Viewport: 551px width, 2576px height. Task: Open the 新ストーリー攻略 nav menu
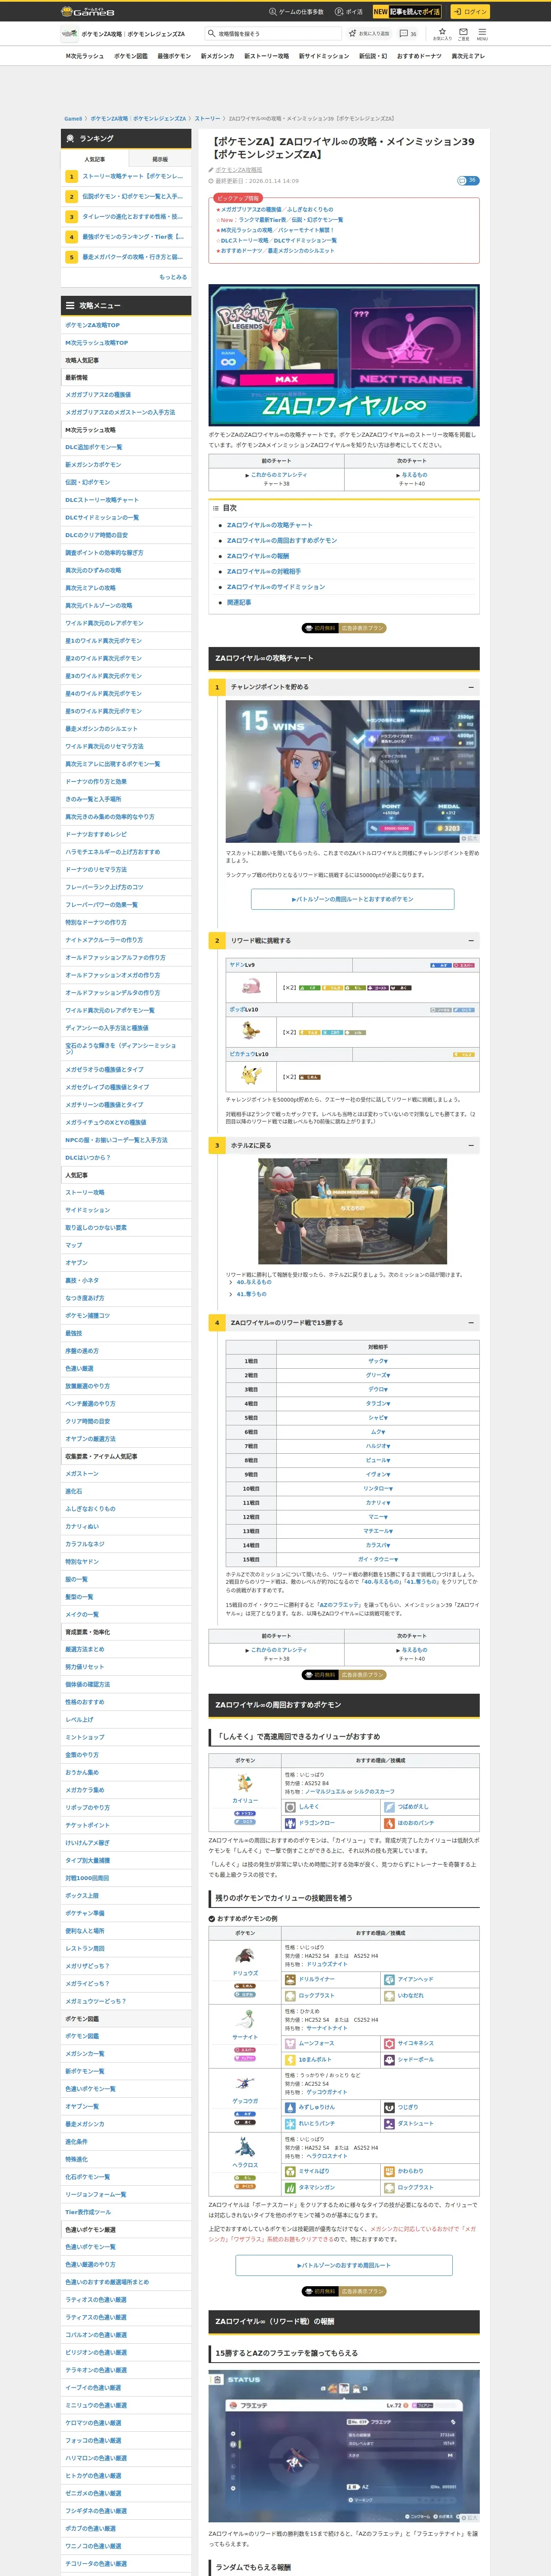tap(266, 56)
